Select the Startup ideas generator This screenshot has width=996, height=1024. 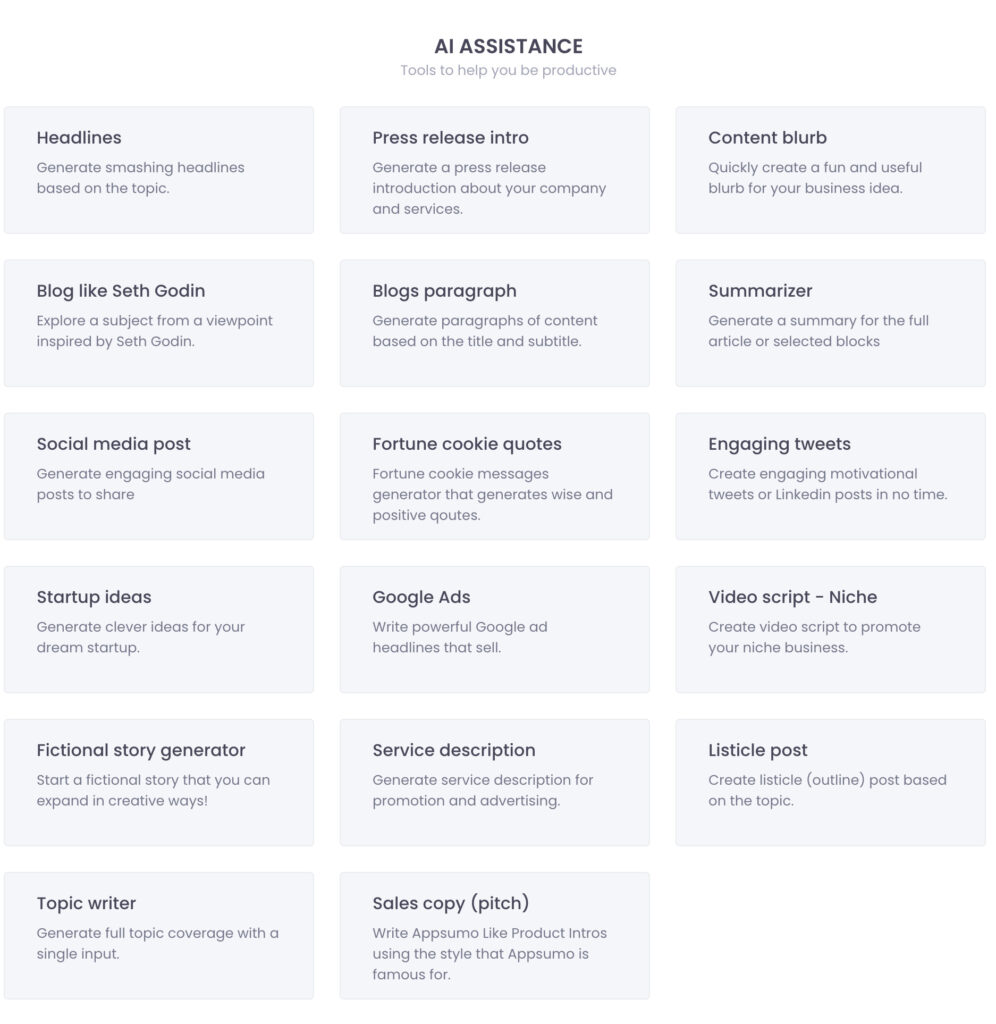click(x=158, y=628)
